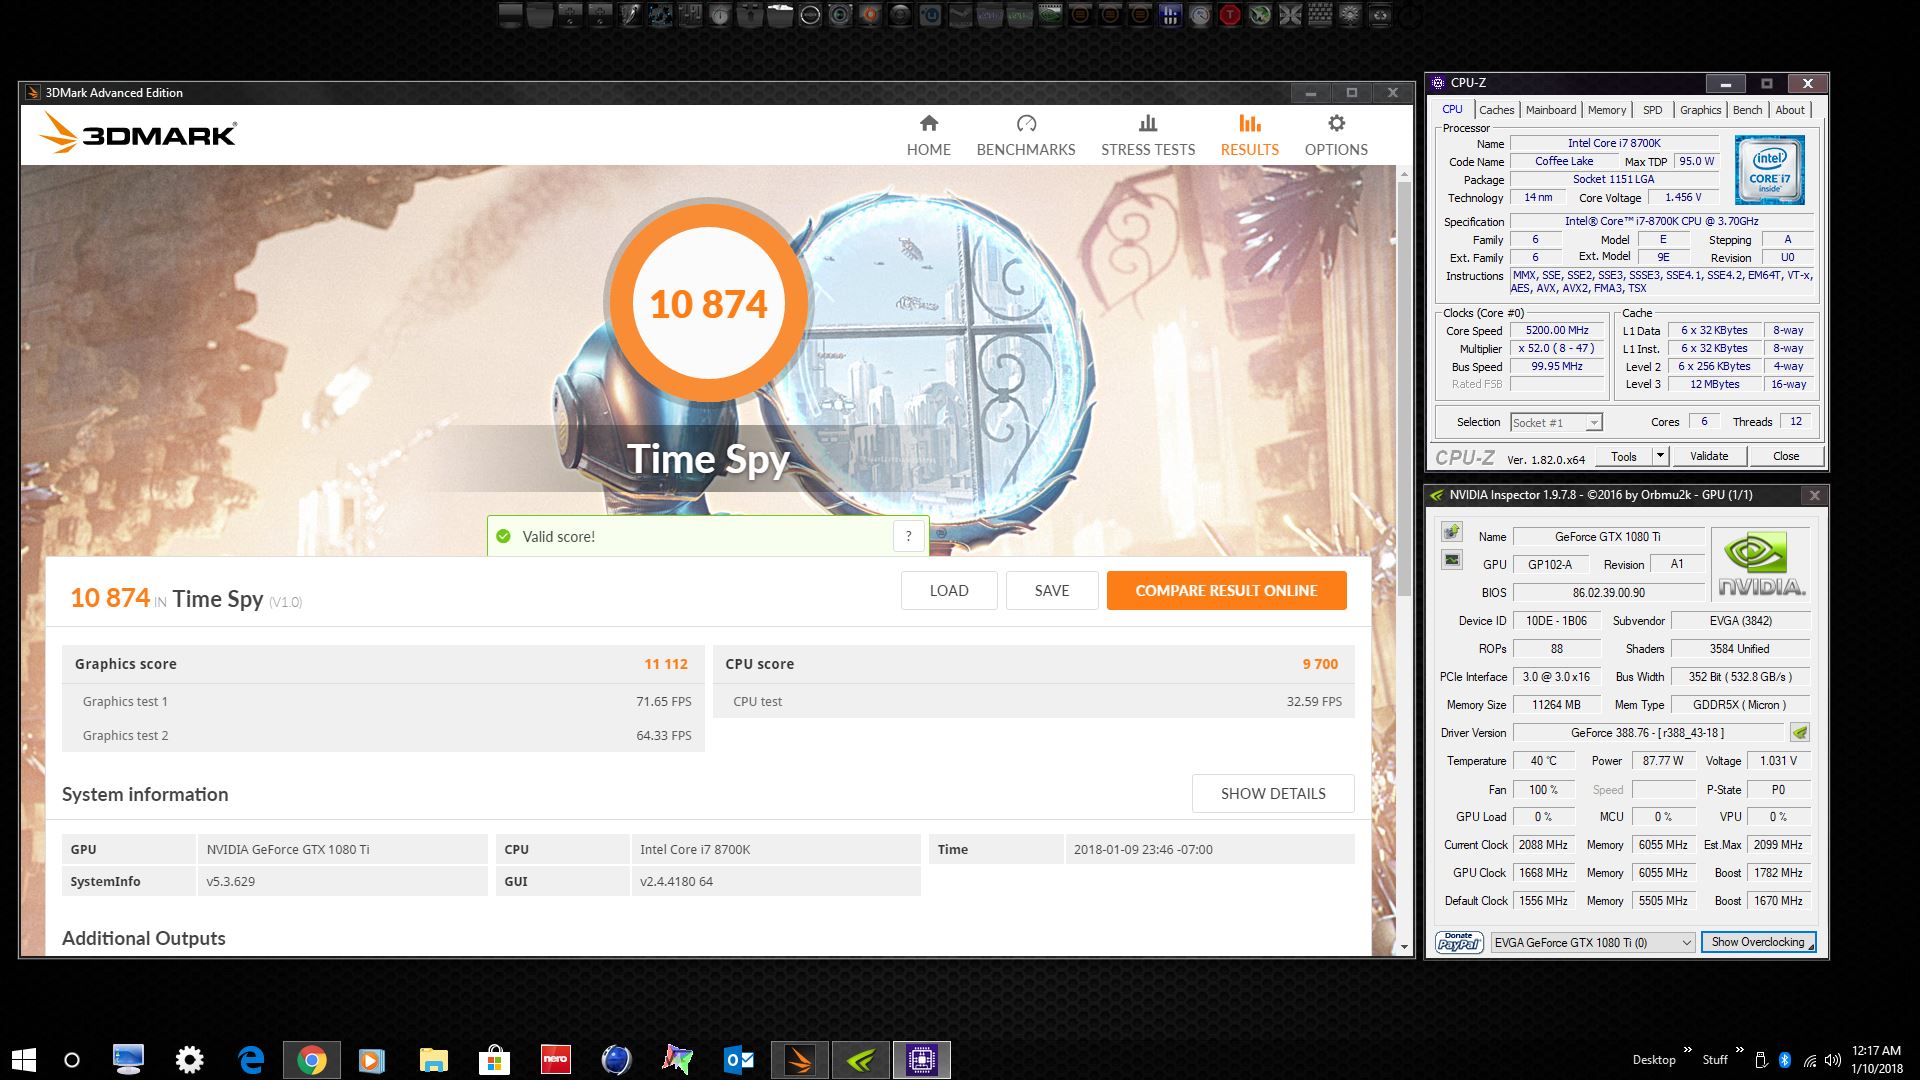Screen dimensions: 1920x1080
Task: Open the media player icon on taskbar
Action: [371, 1060]
